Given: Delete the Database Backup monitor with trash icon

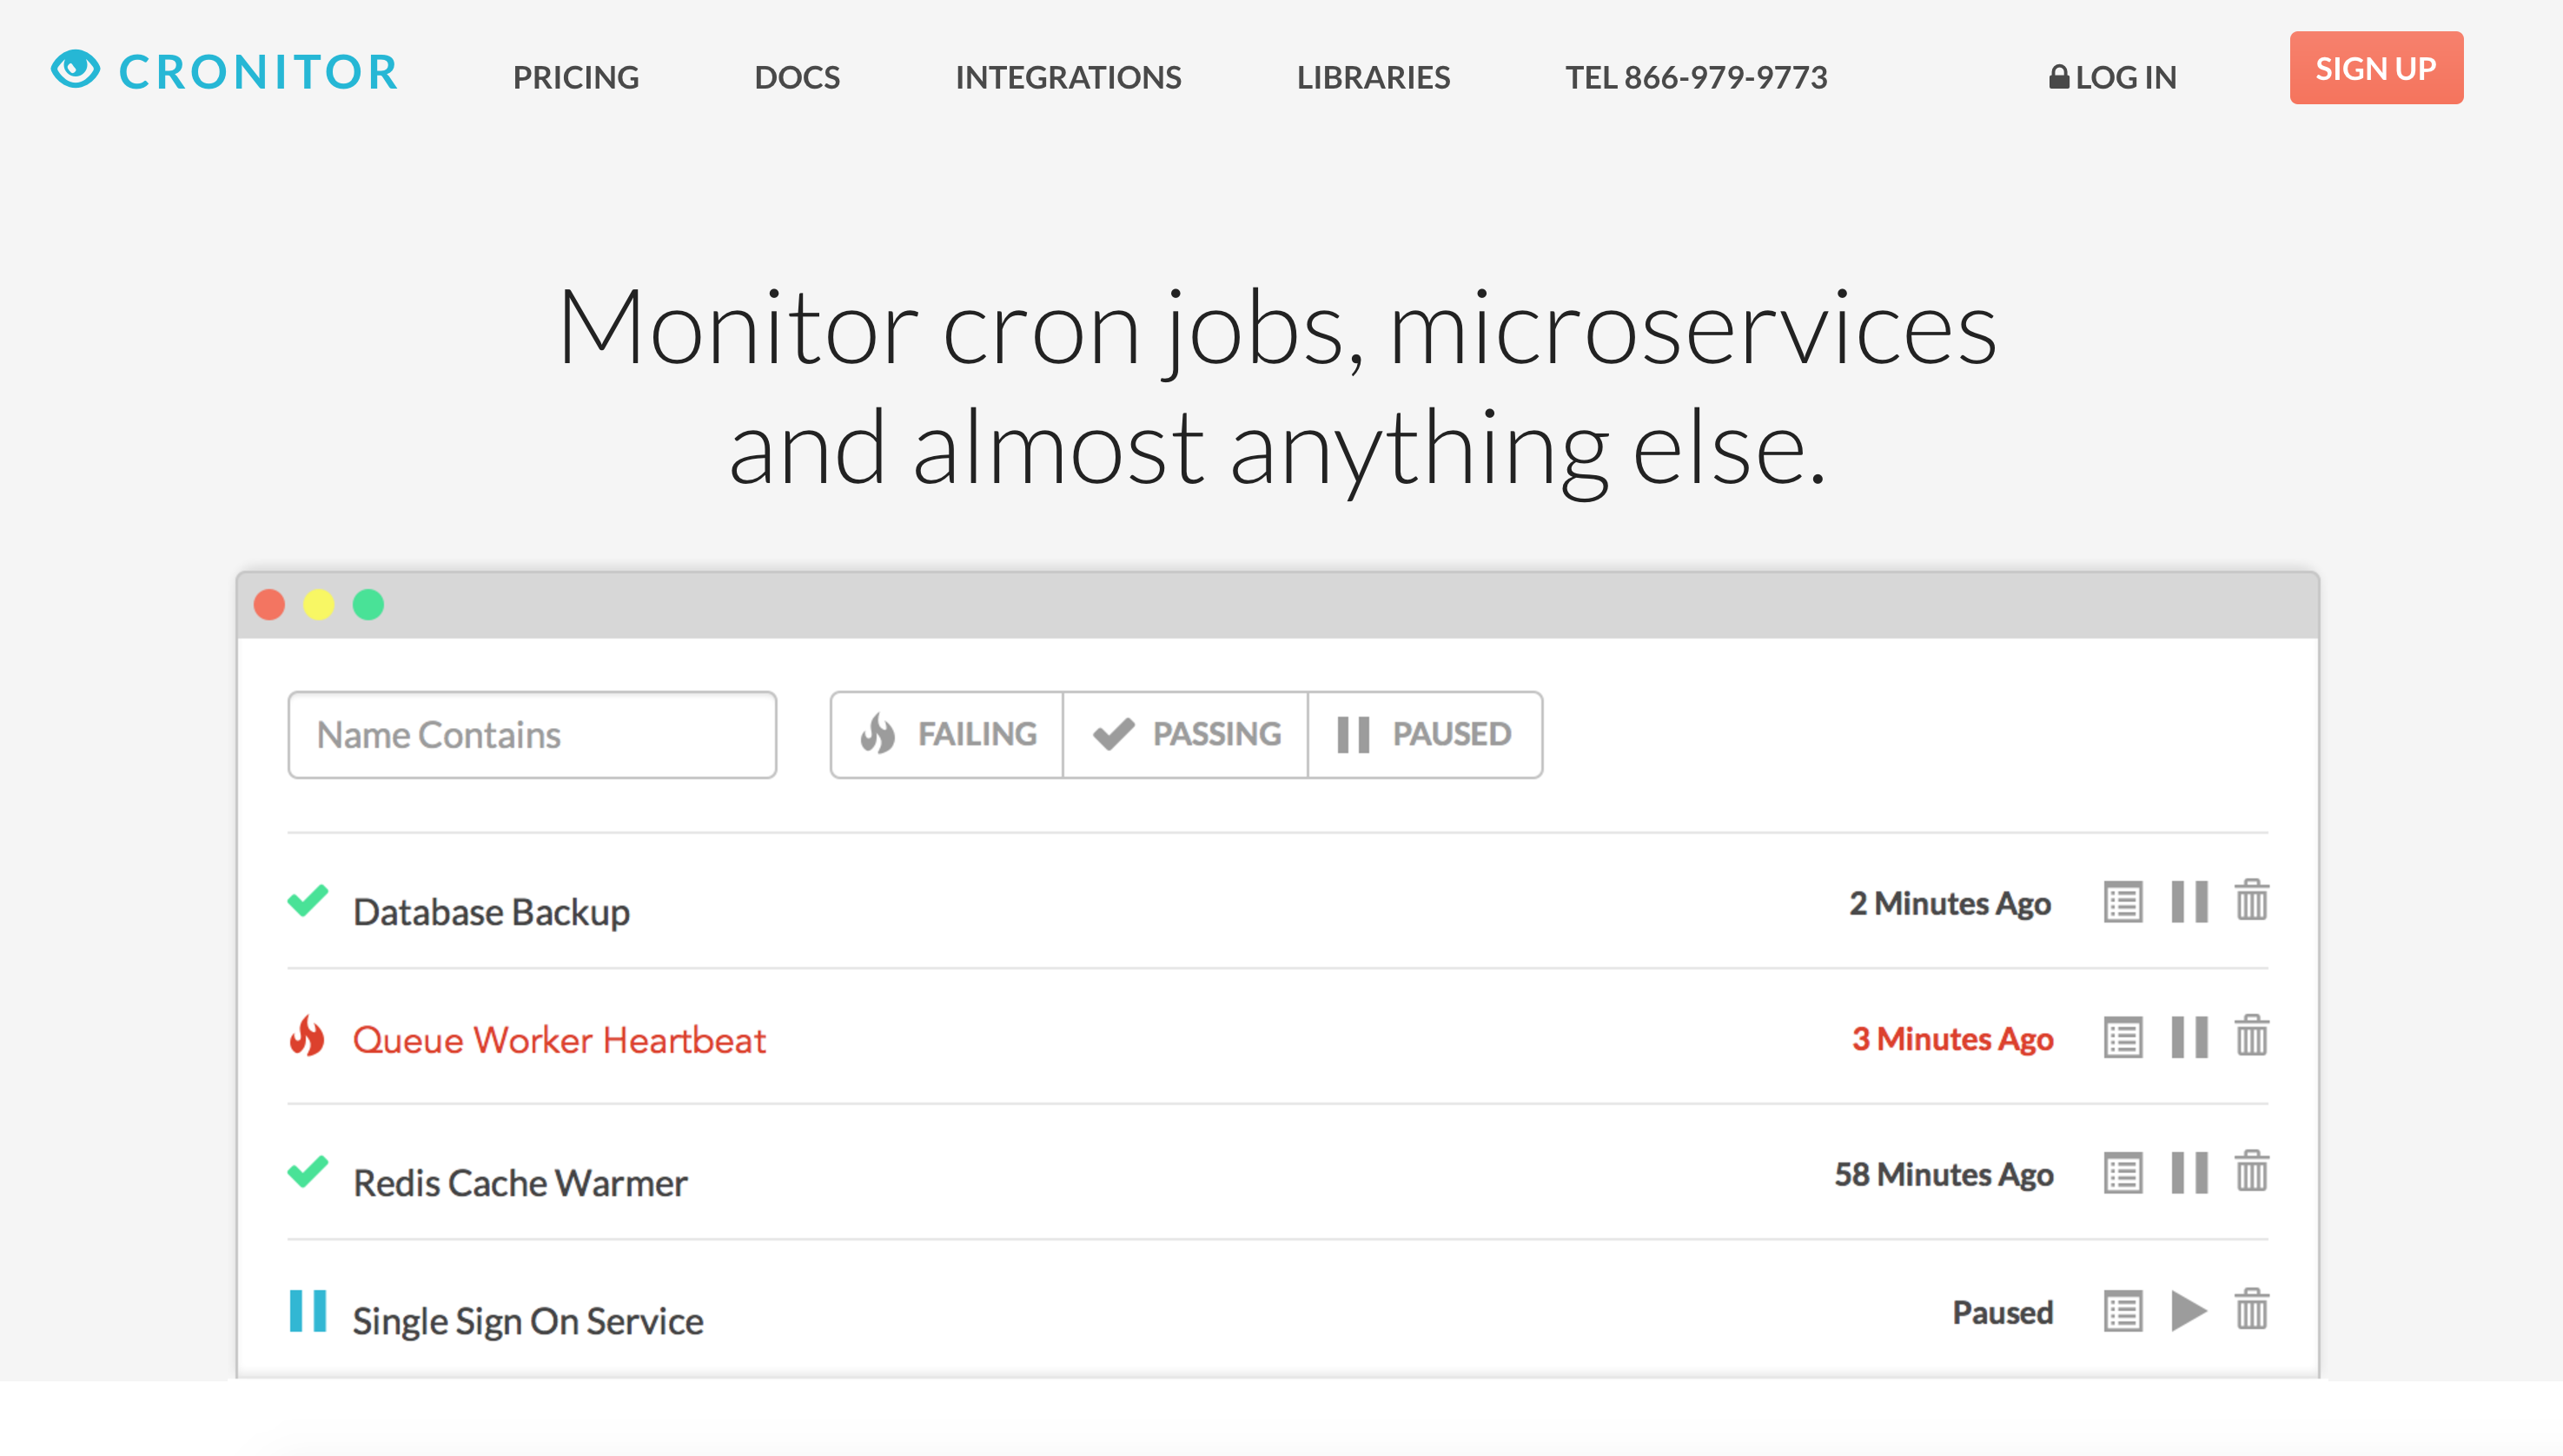Looking at the screenshot, I should (x=2251, y=901).
